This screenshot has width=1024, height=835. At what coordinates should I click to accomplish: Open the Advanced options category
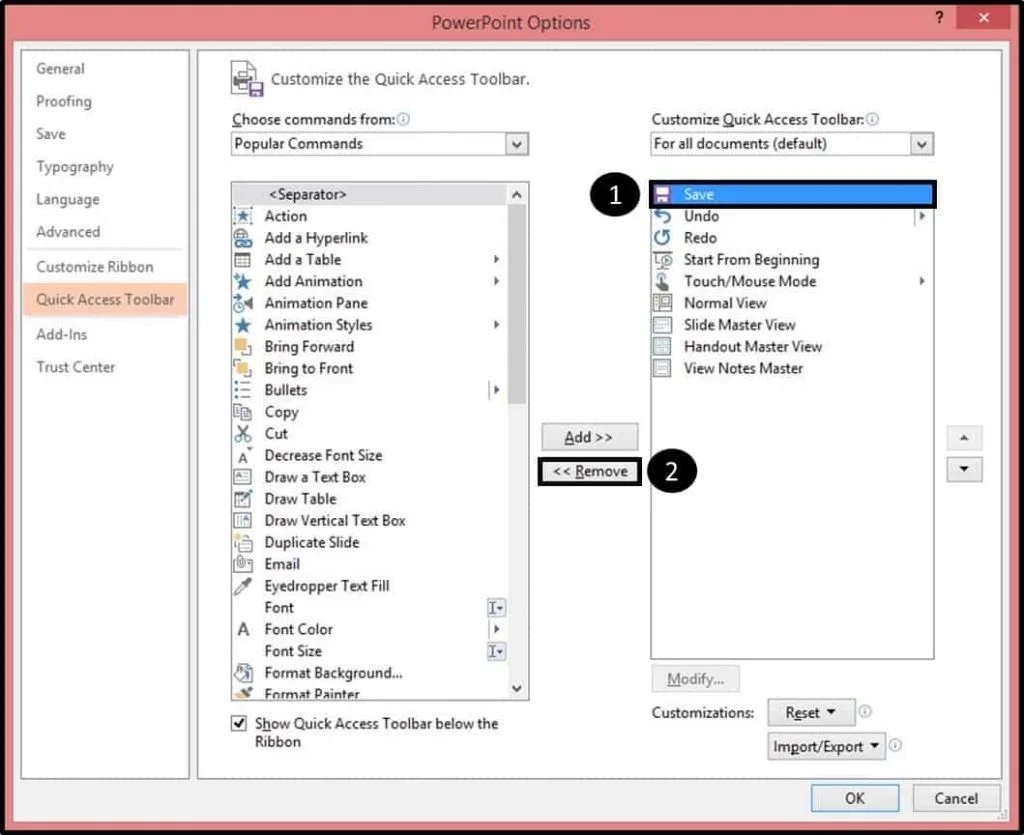[68, 232]
